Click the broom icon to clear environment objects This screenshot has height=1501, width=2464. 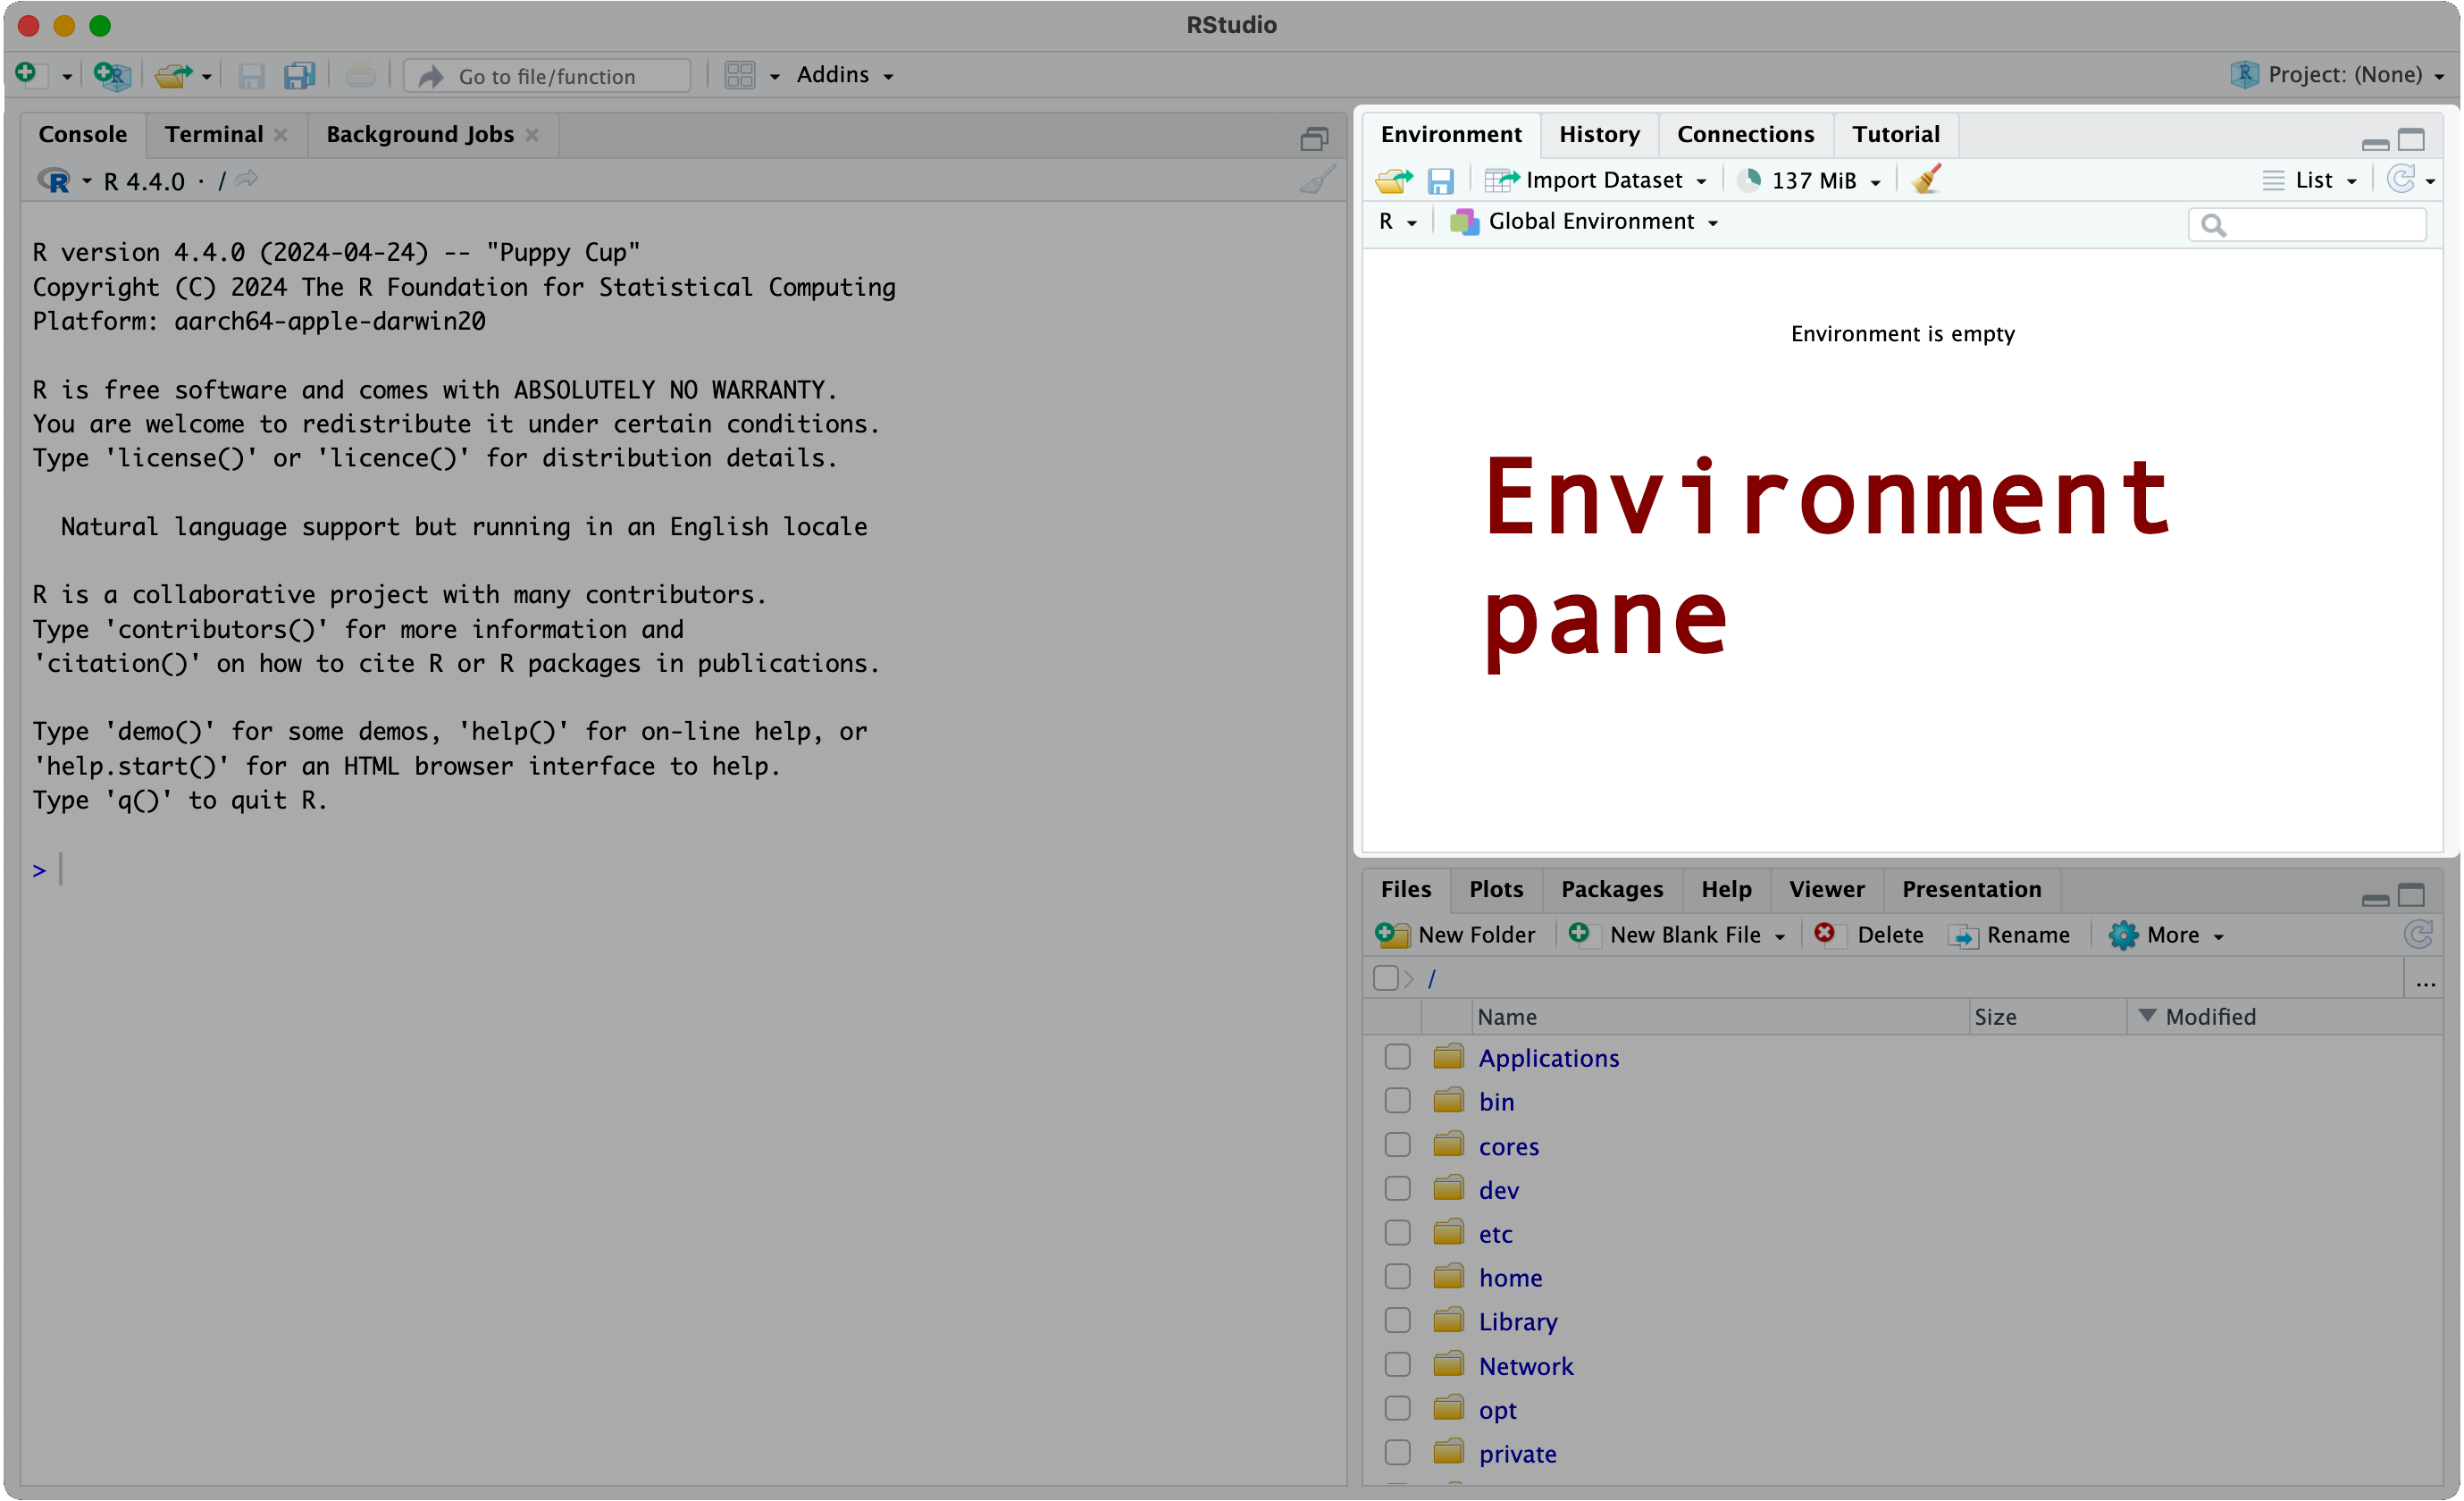(x=1926, y=180)
